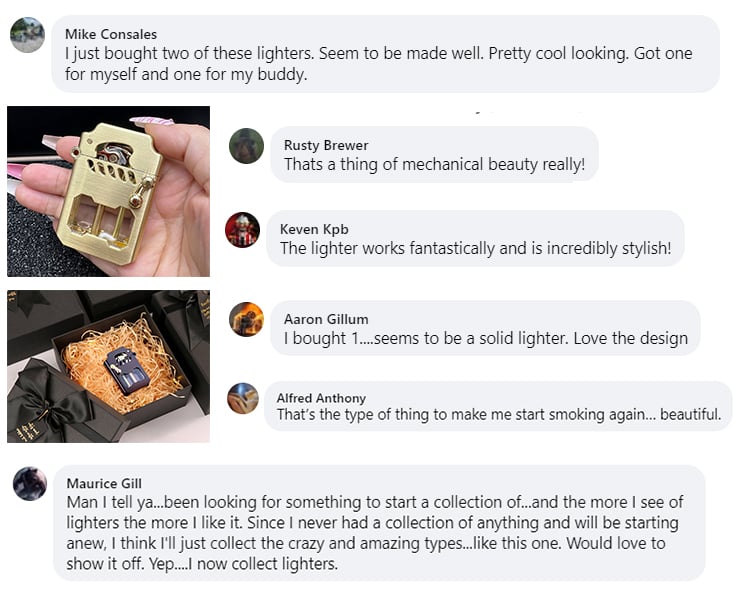
Task: Click the Mike Consales name link
Action: click(x=111, y=34)
